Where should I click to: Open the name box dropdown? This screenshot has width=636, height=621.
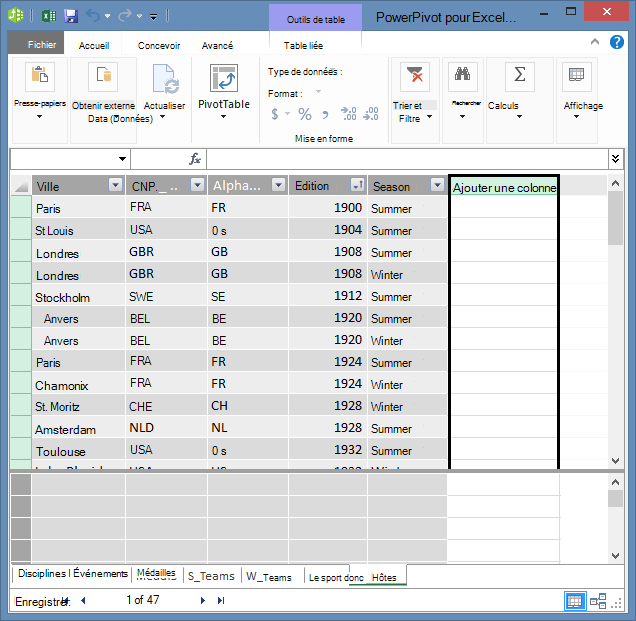point(122,159)
